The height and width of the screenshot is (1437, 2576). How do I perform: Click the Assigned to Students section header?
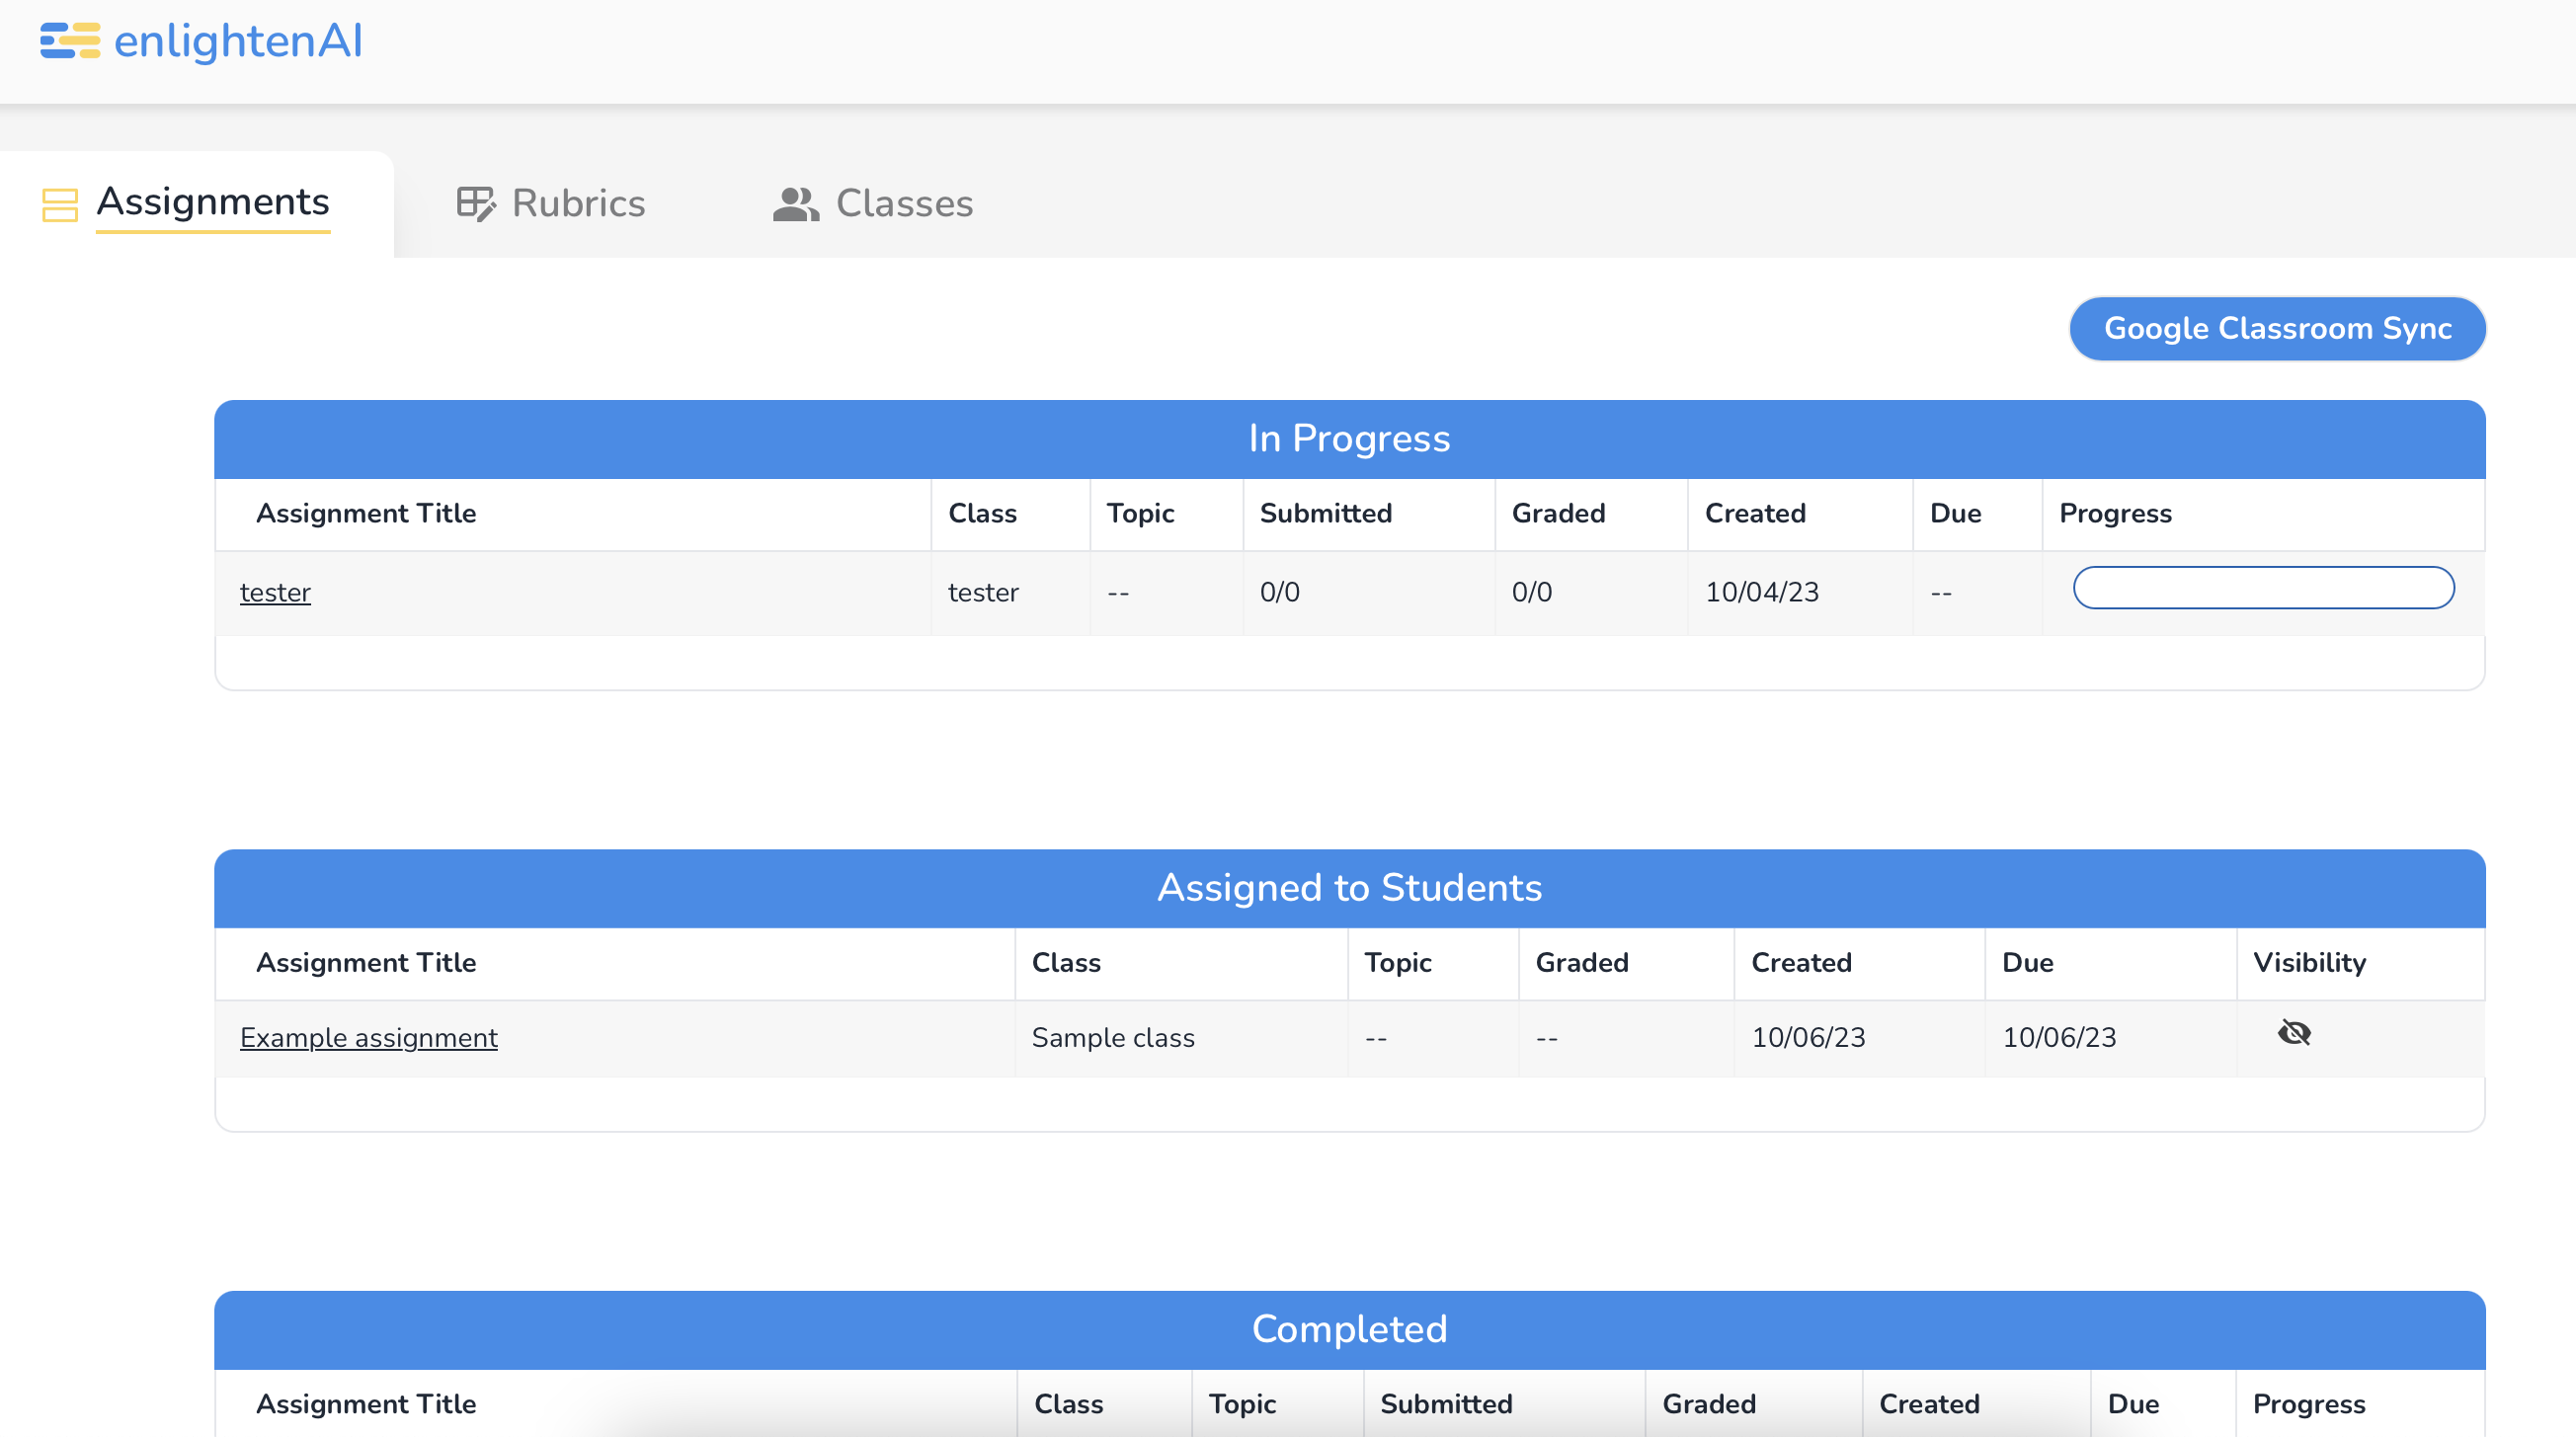coord(1349,888)
